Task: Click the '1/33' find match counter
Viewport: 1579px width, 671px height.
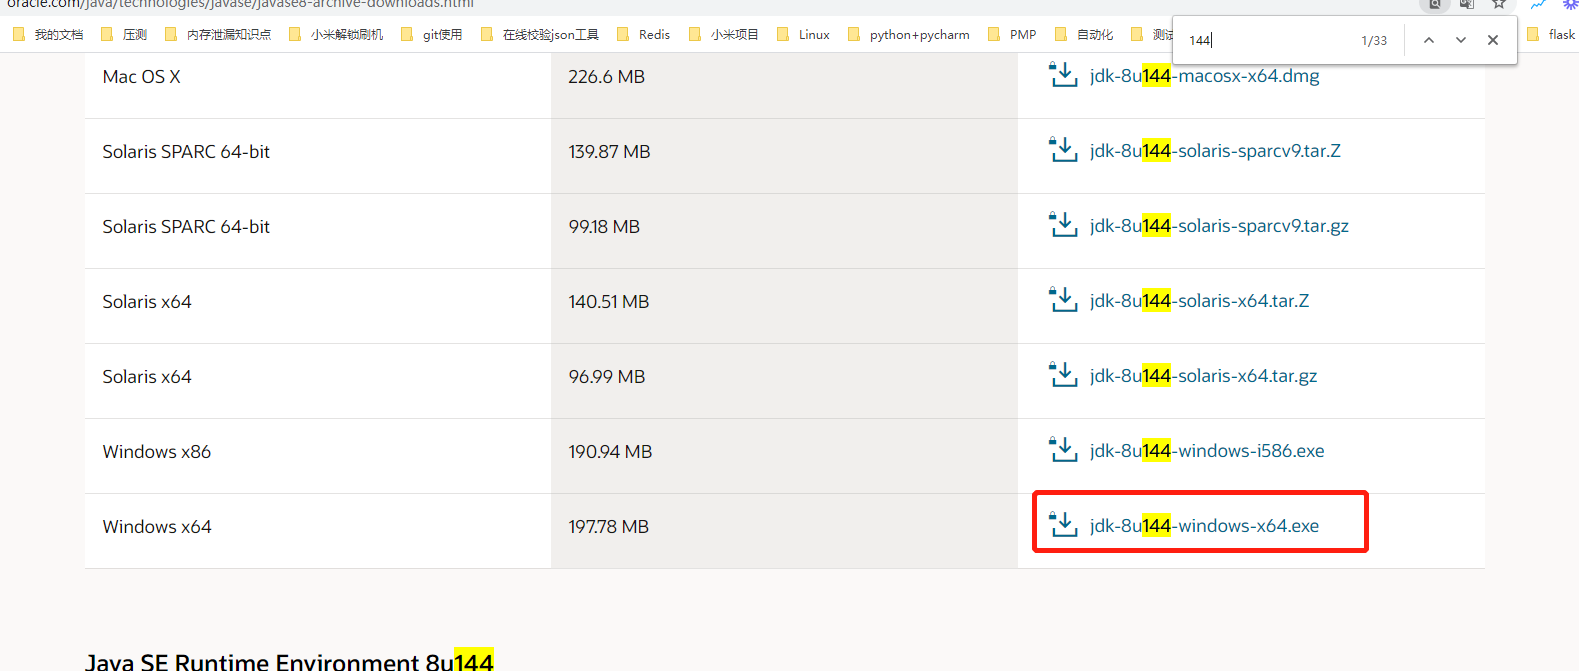Action: click(x=1374, y=41)
